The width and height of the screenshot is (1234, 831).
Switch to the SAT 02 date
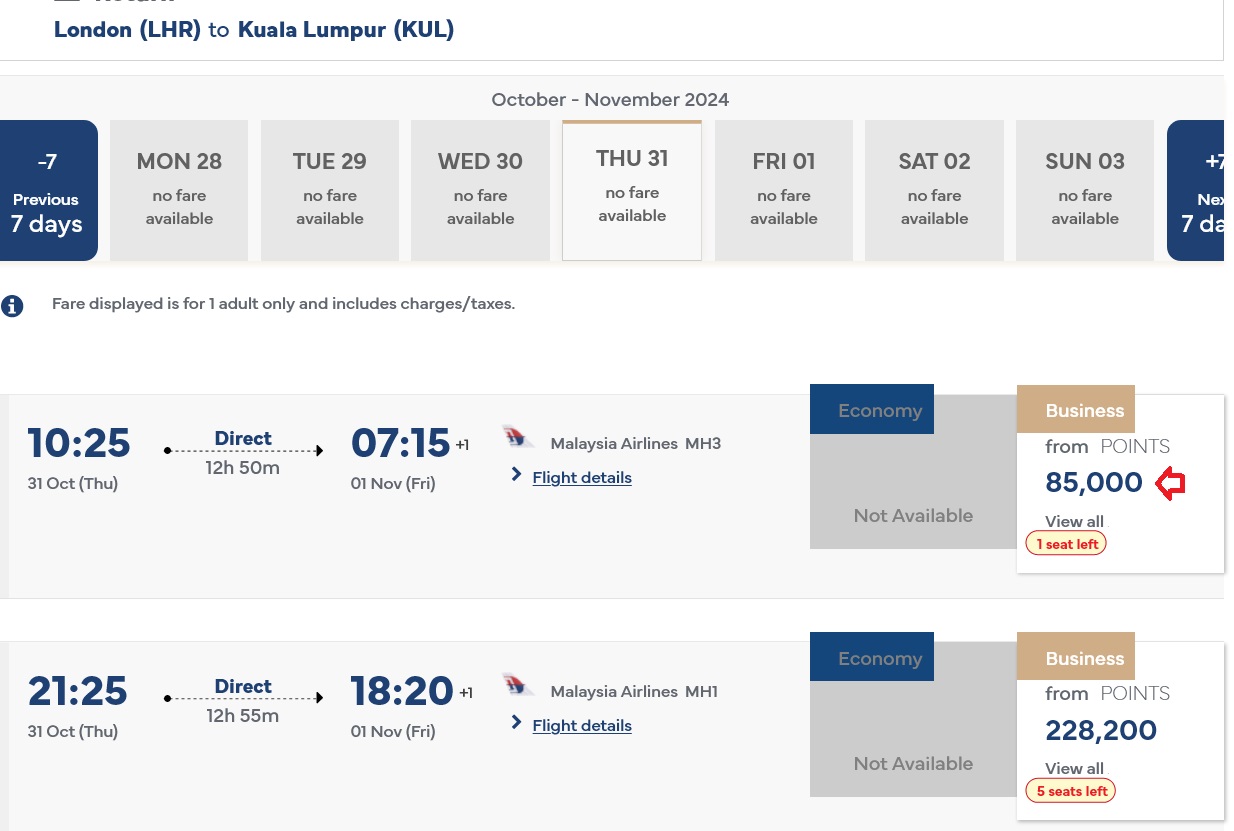coord(934,190)
